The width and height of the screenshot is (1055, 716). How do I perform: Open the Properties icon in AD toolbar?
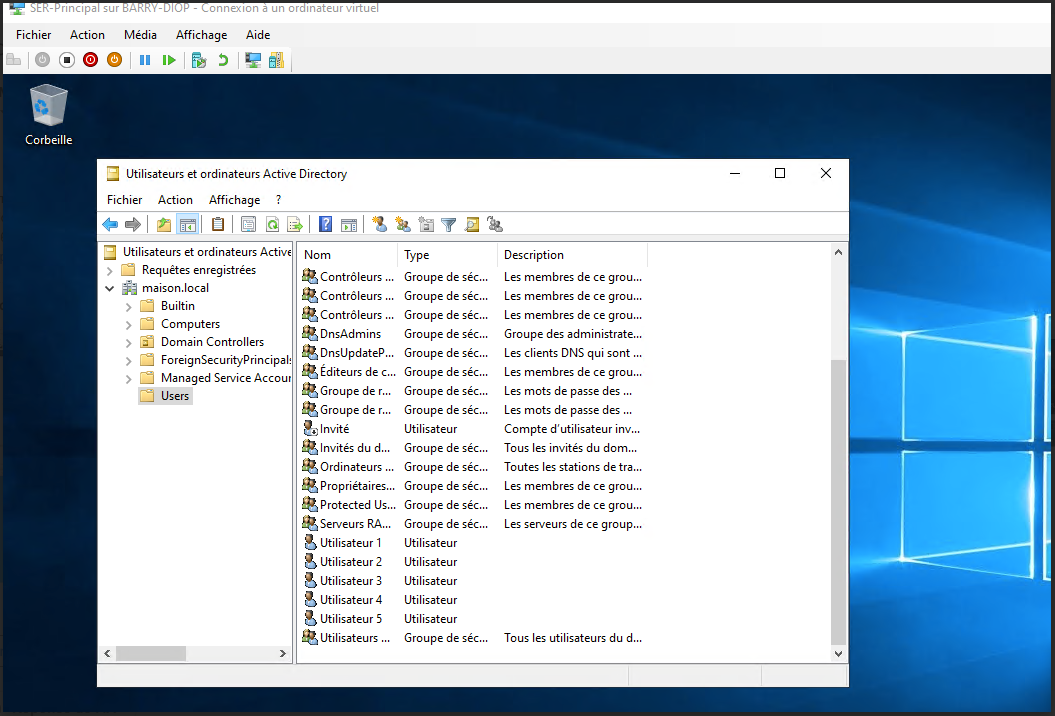pyautogui.click(x=248, y=224)
